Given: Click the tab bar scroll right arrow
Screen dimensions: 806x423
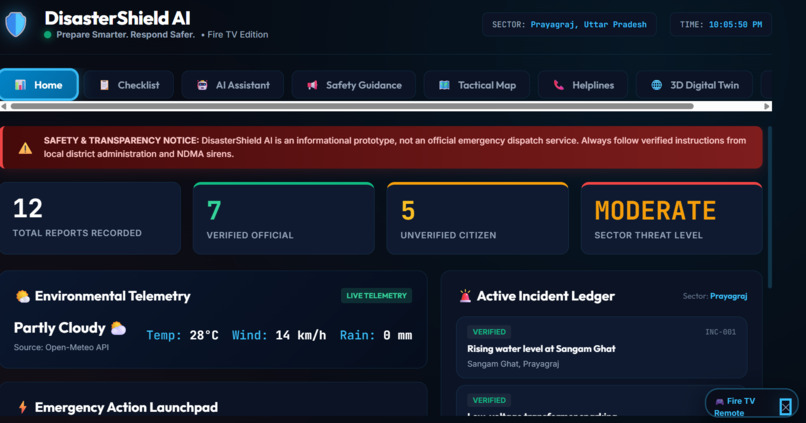Looking at the screenshot, I should click(x=767, y=106).
